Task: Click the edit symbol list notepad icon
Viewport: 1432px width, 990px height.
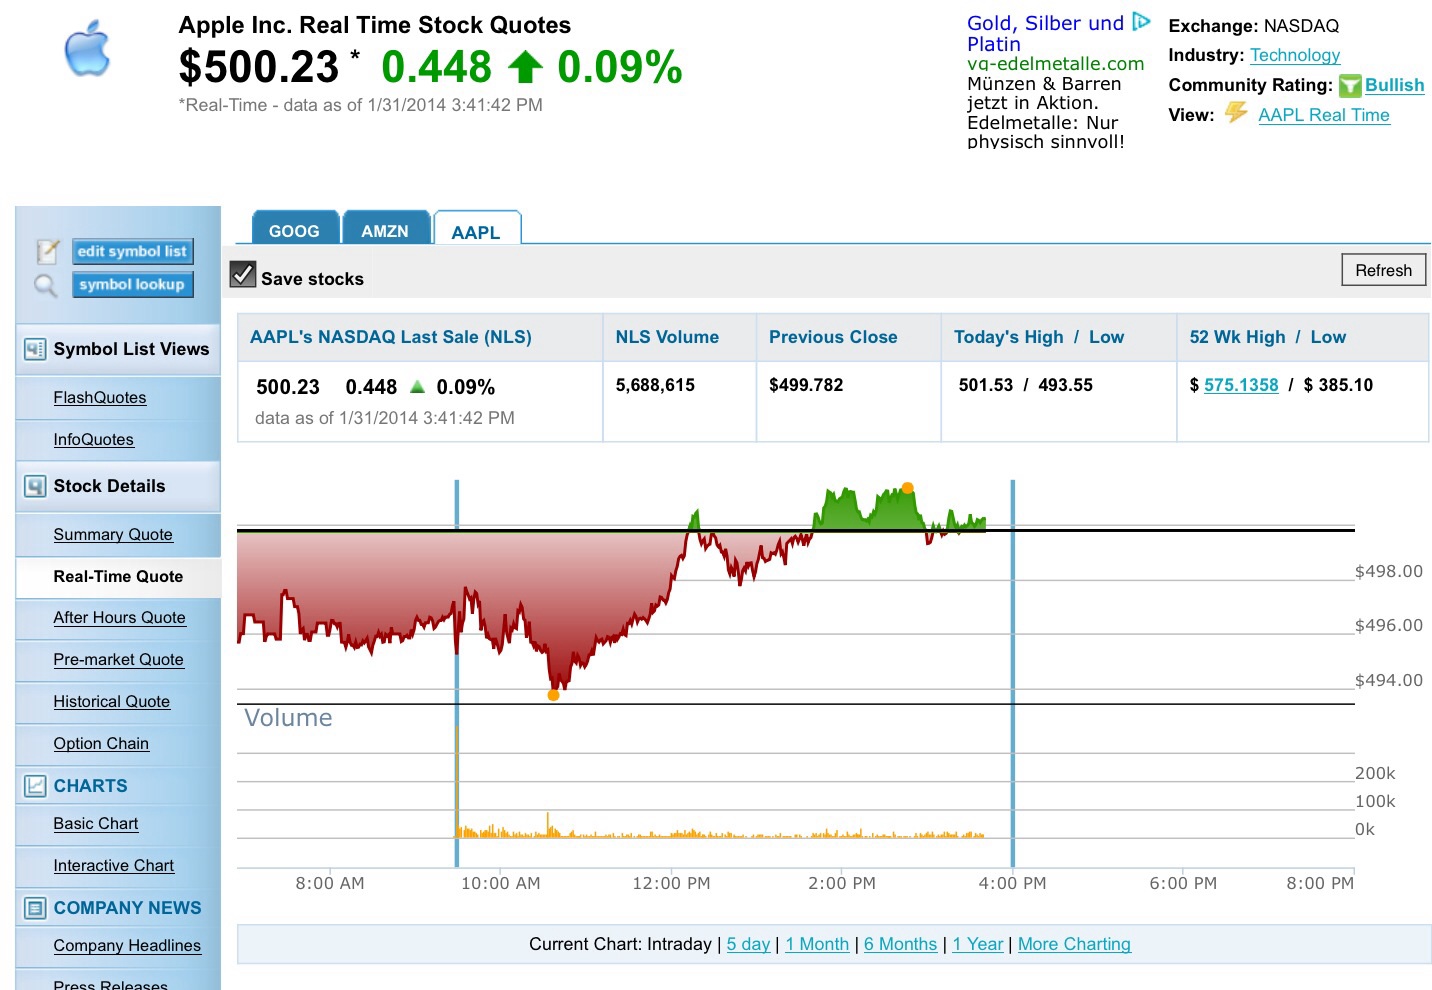Action: (x=47, y=251)
